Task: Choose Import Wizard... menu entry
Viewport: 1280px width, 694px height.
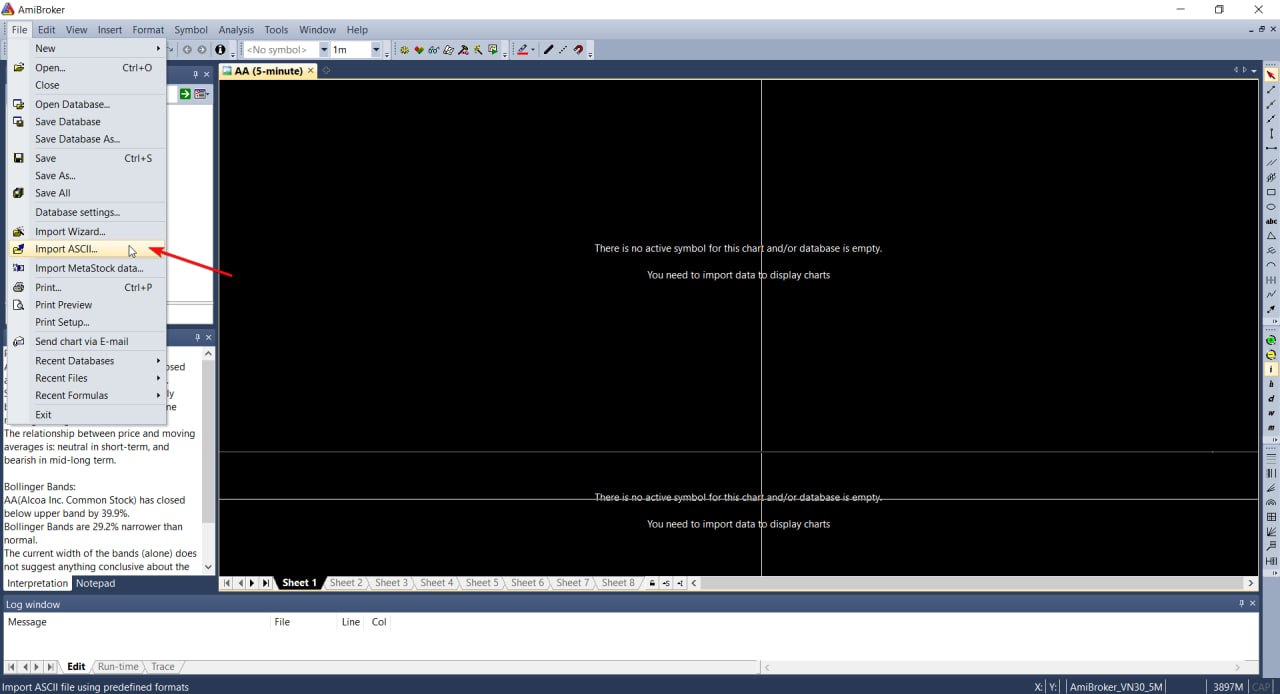Action: pos(87,232)
